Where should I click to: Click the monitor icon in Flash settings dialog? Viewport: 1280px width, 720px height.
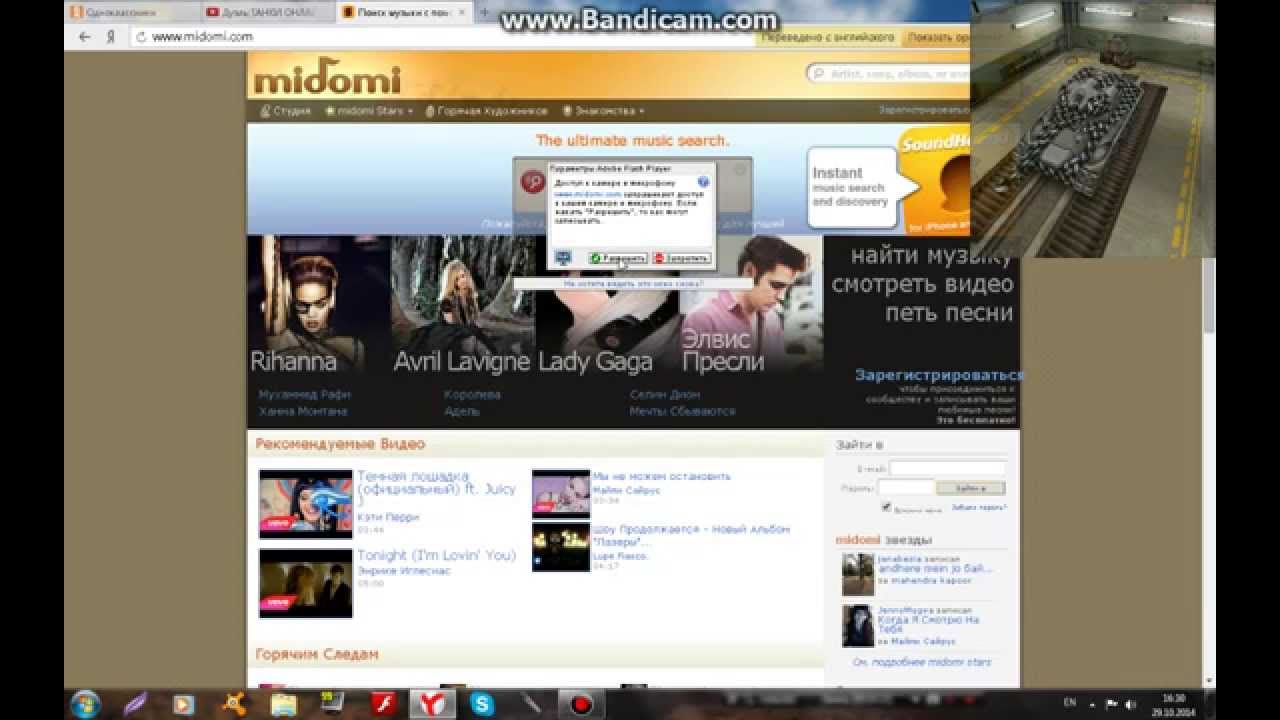[x=563, y=258]
